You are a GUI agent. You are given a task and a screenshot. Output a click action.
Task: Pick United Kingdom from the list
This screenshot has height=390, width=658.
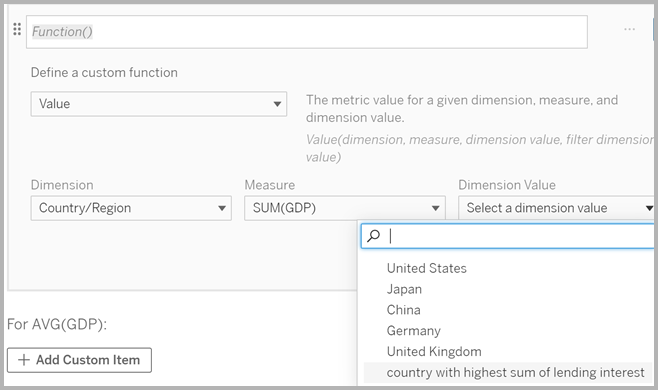point(434,351)
